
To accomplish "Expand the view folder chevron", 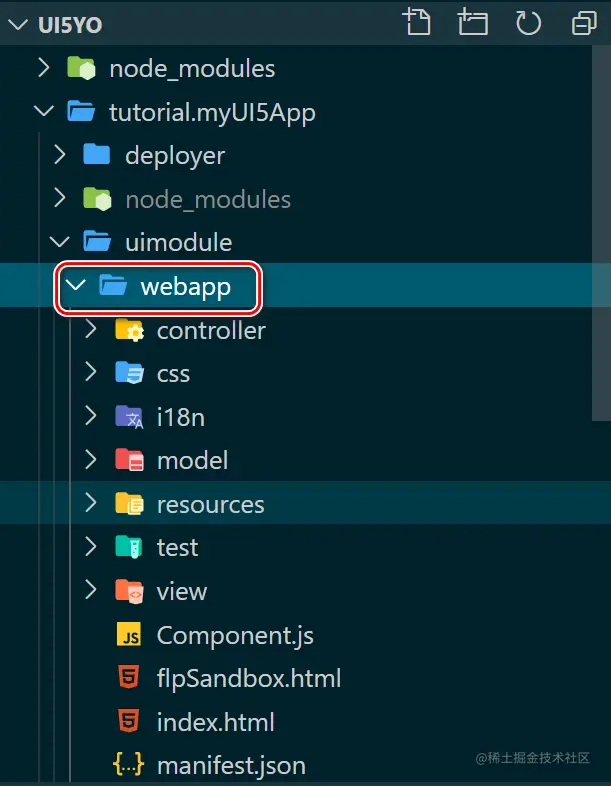I will coord(91,591).
